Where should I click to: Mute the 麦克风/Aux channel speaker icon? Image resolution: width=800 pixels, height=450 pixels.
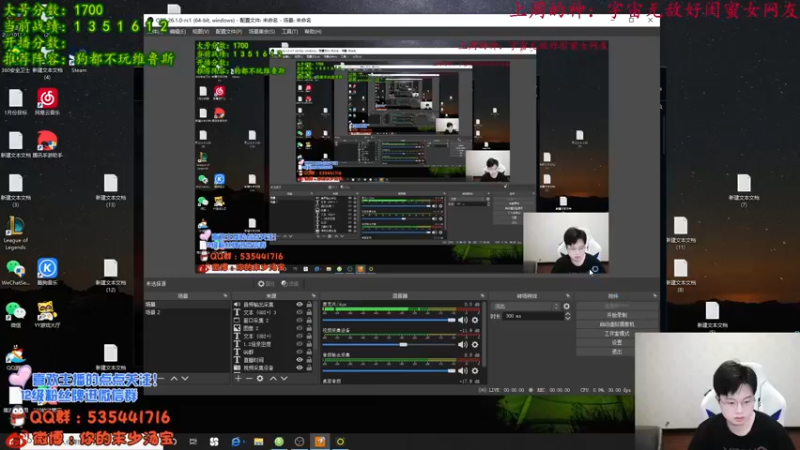(462, 320)
